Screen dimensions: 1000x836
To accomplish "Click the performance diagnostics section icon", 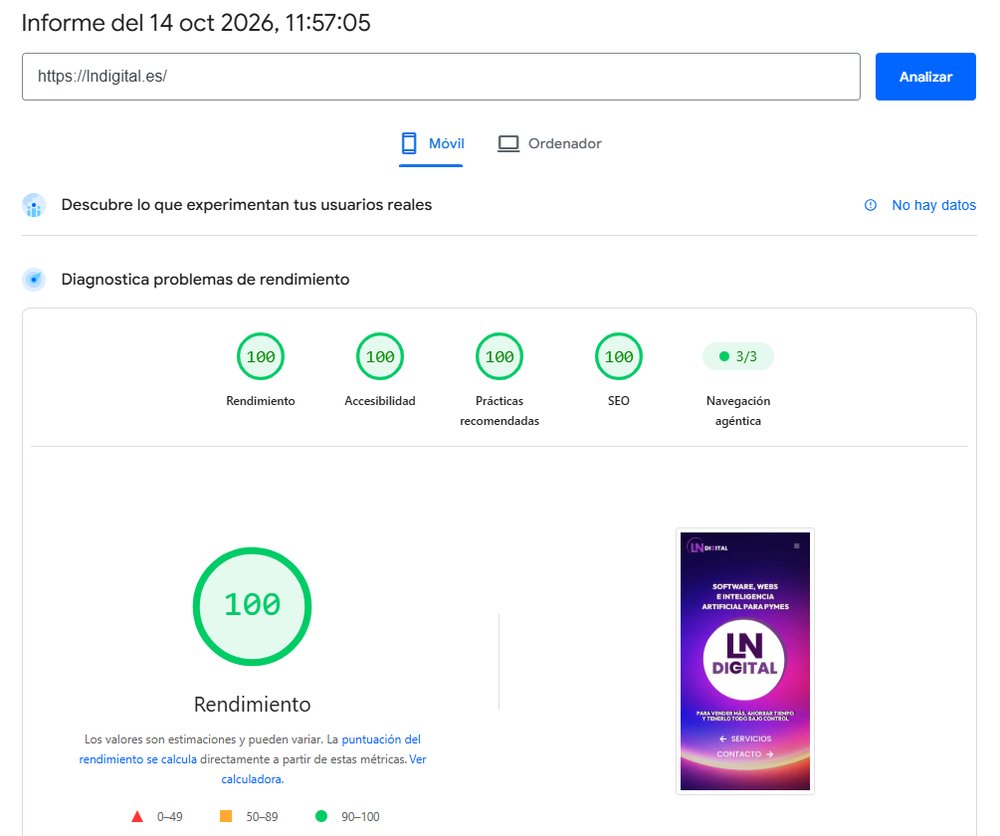I will [34, 279].
